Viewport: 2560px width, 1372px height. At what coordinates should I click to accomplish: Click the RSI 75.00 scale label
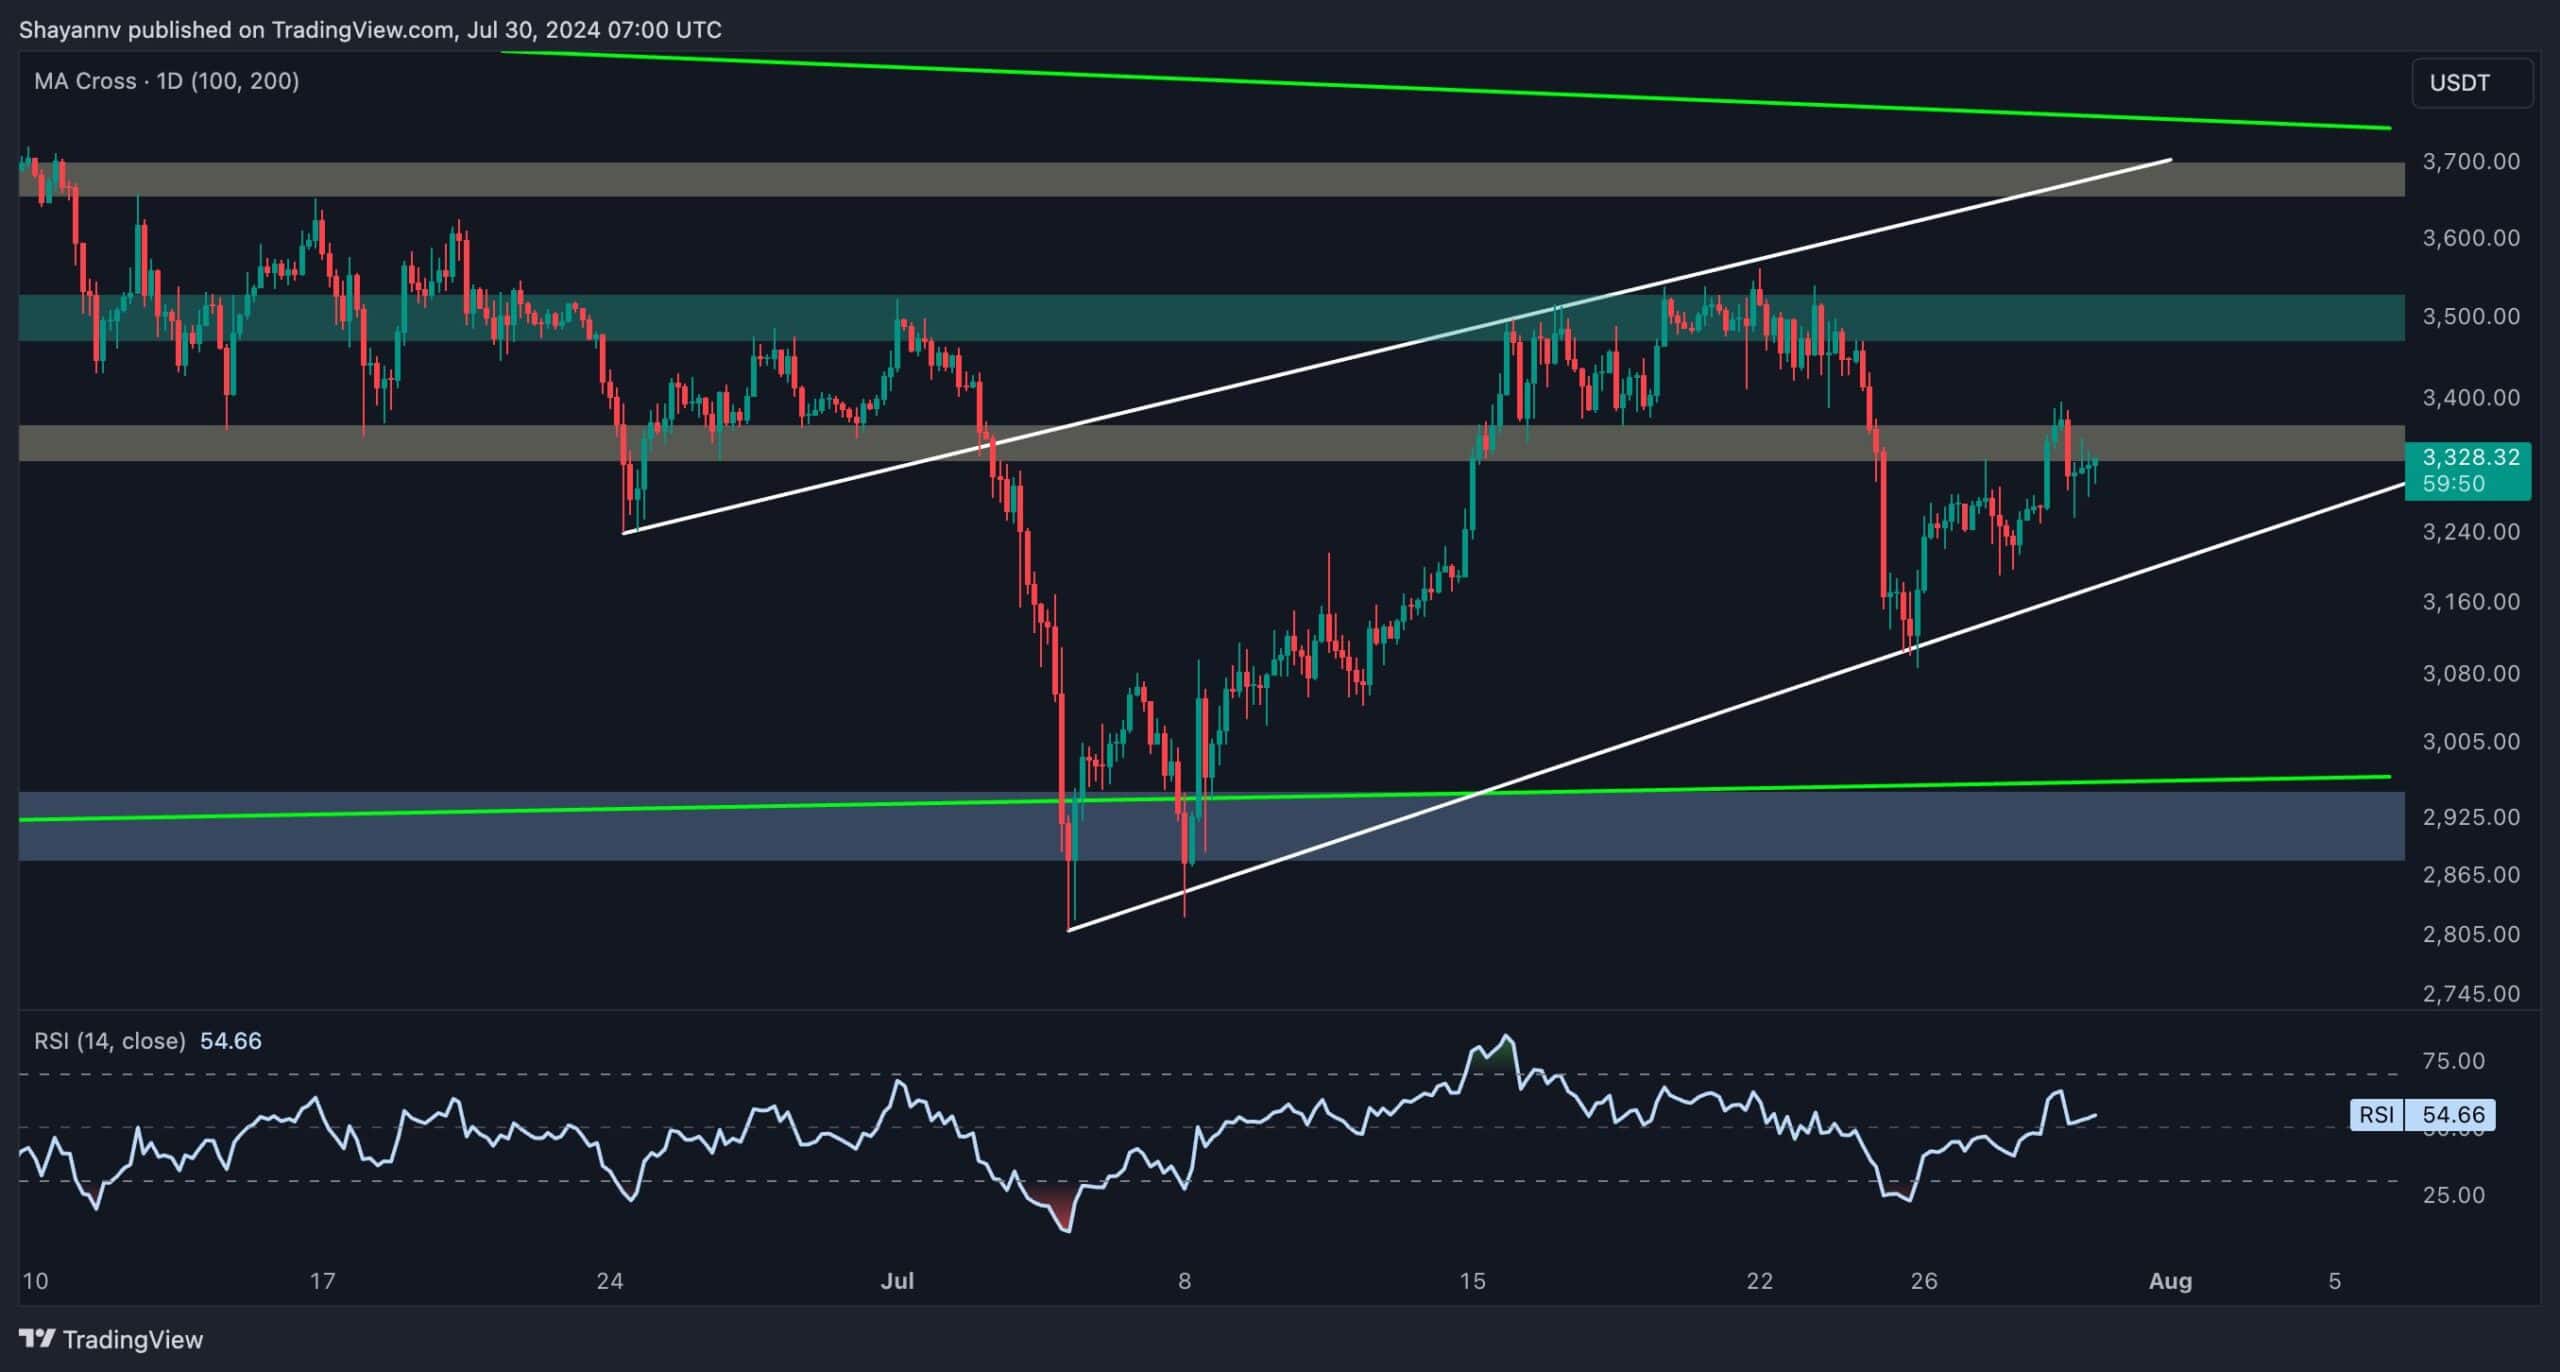click(2453, 1061)
